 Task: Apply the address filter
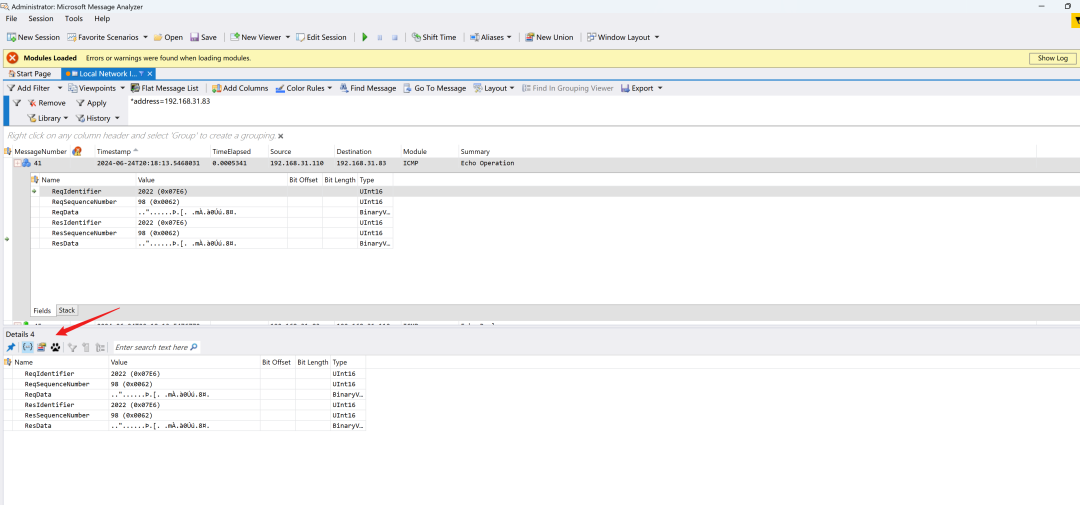92,103
